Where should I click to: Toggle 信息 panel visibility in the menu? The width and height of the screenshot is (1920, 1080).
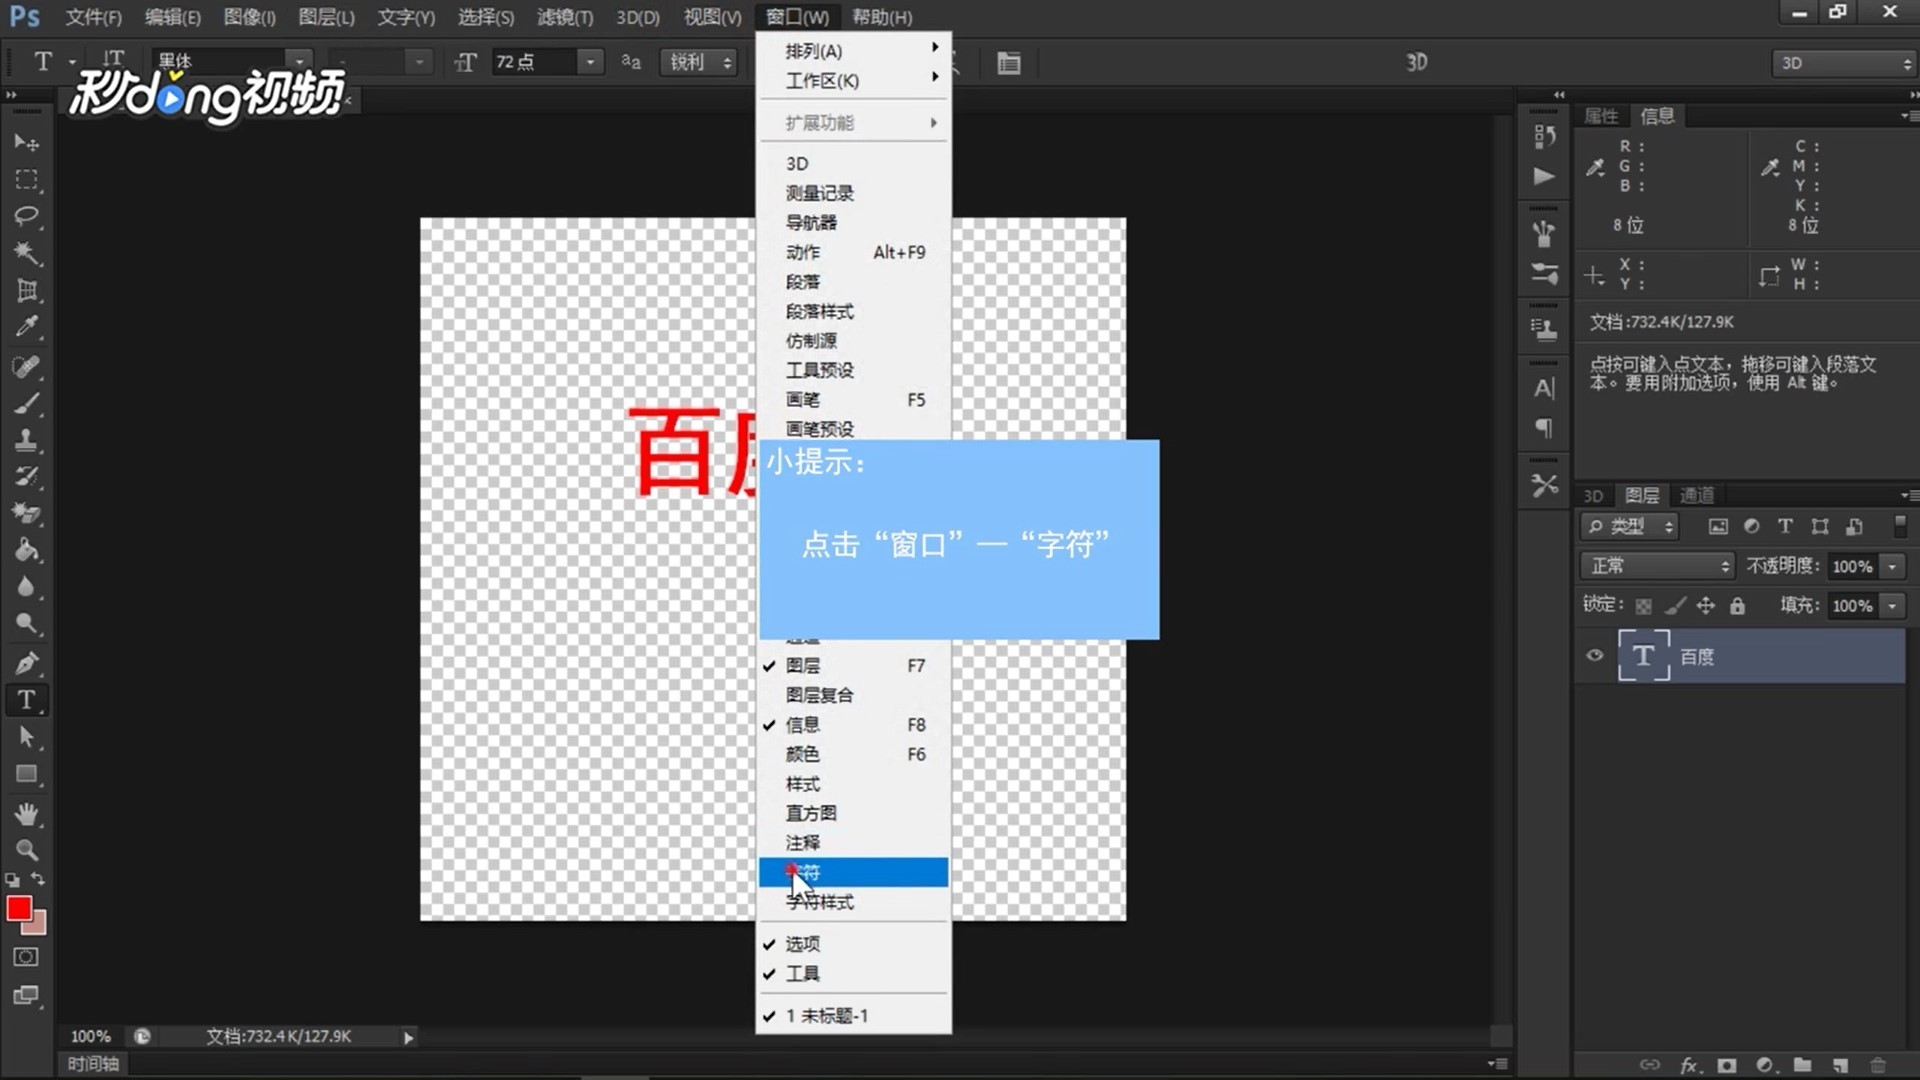coord(801,724)
